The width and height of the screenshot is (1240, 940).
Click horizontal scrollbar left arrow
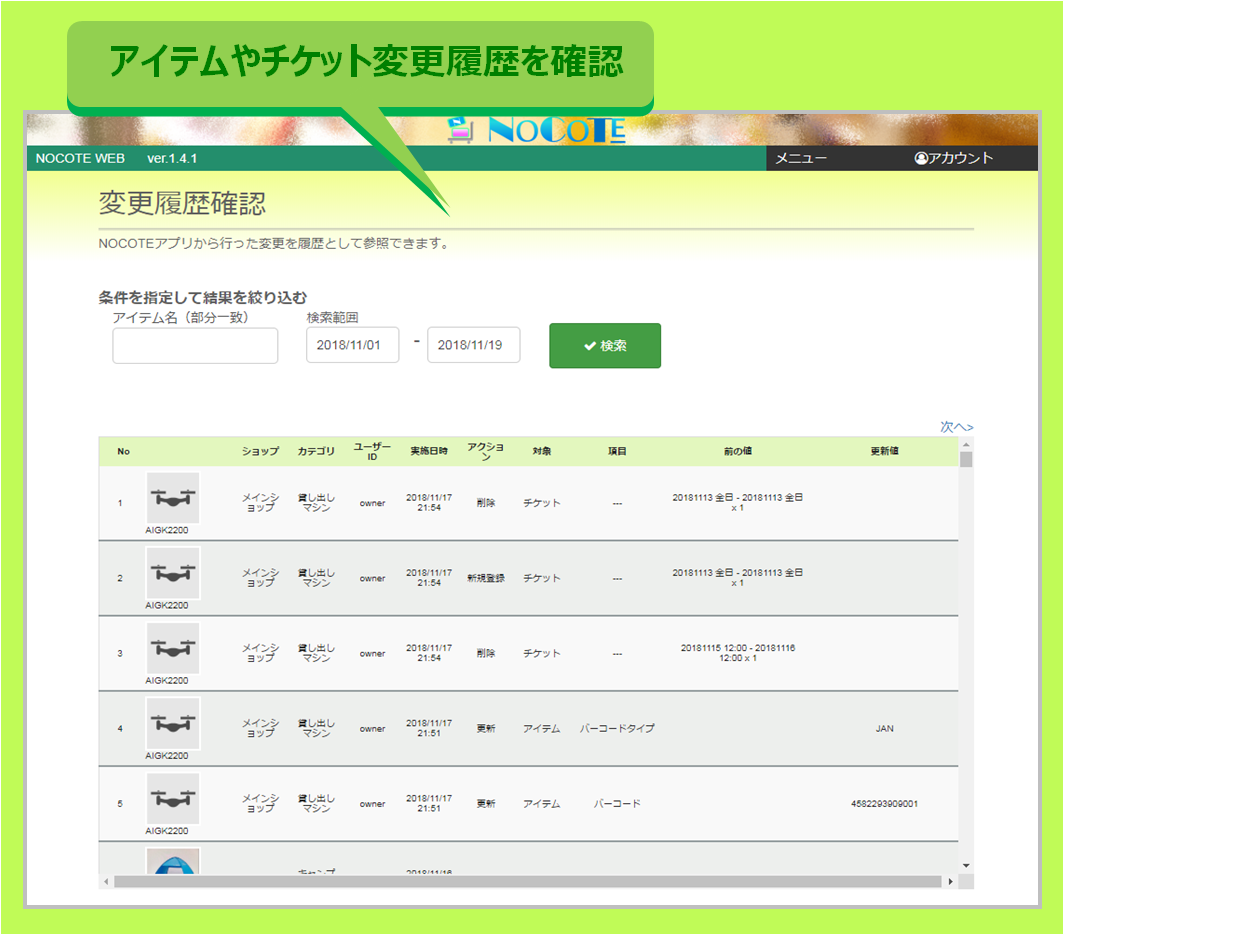[106, 882]
